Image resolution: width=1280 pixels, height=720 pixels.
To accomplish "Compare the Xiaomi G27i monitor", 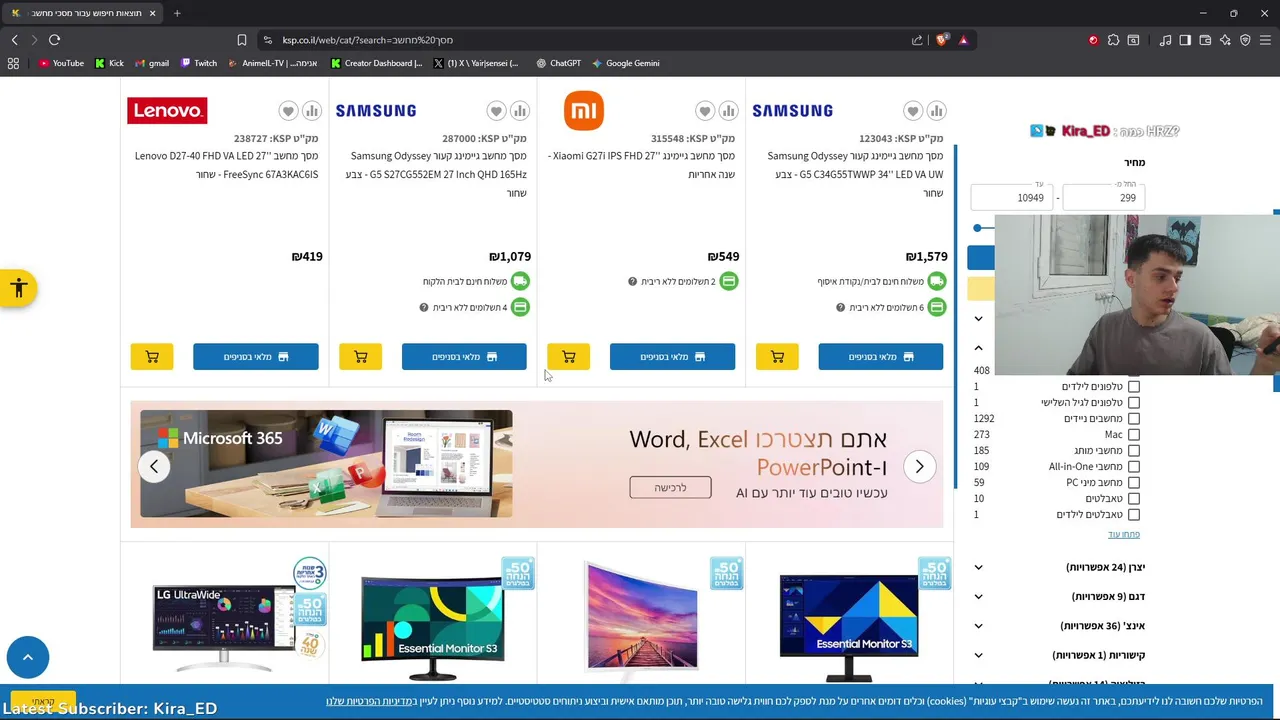I will pyautogui.click(x=729, y=111).
